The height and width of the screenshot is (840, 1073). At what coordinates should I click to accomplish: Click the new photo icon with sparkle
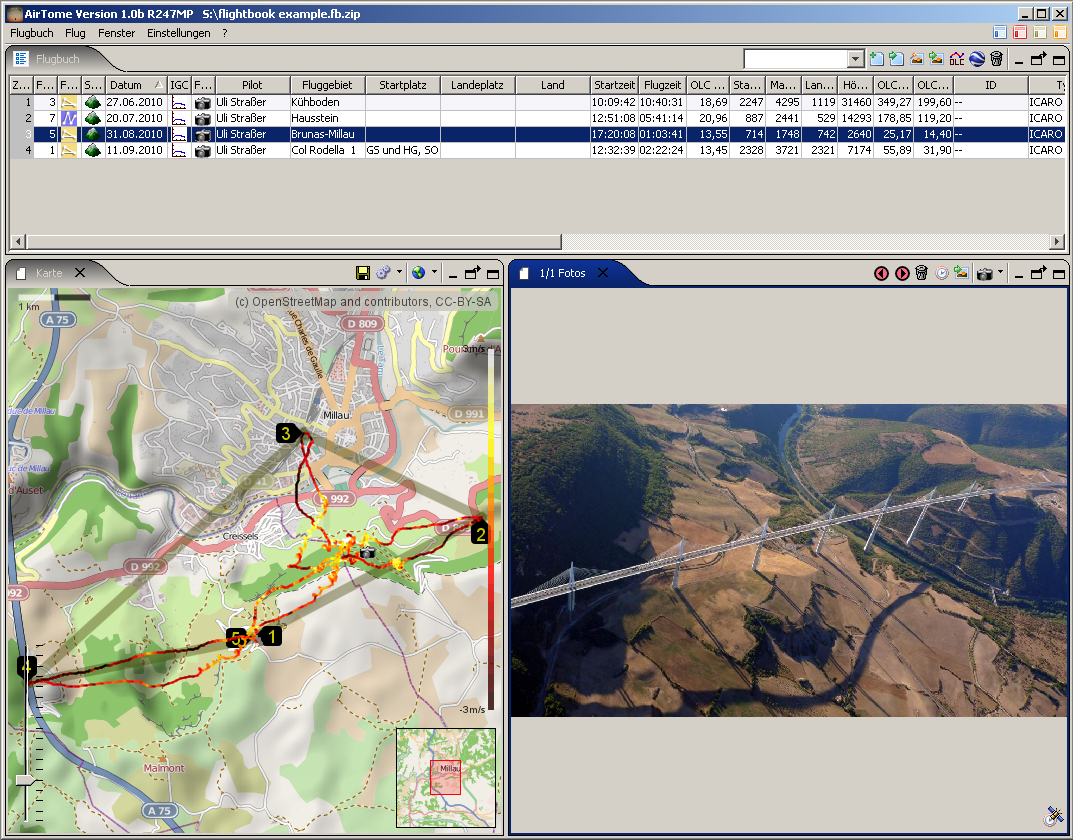point(916,59)
